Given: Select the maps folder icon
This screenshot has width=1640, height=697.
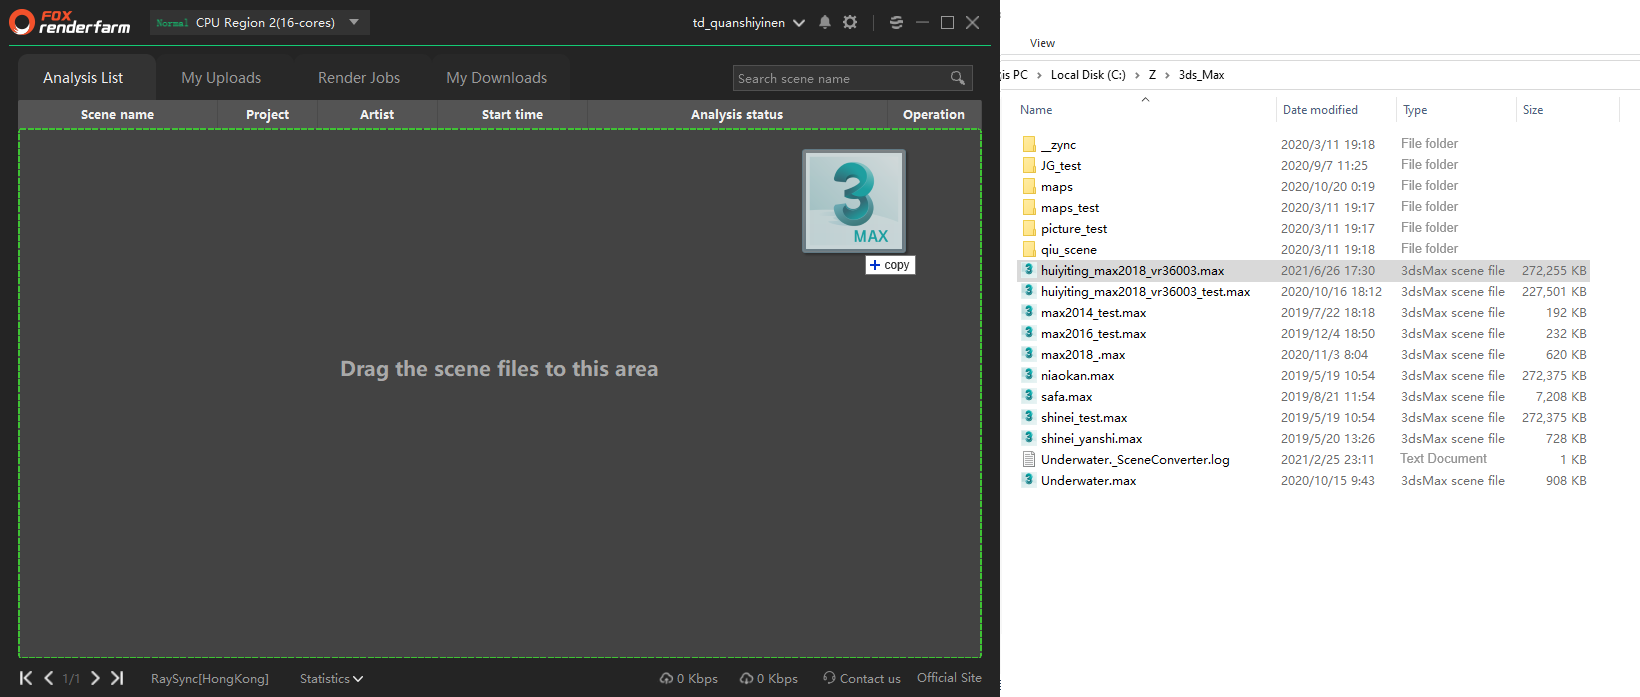Looking at the screenshot, I should 1029,186.
